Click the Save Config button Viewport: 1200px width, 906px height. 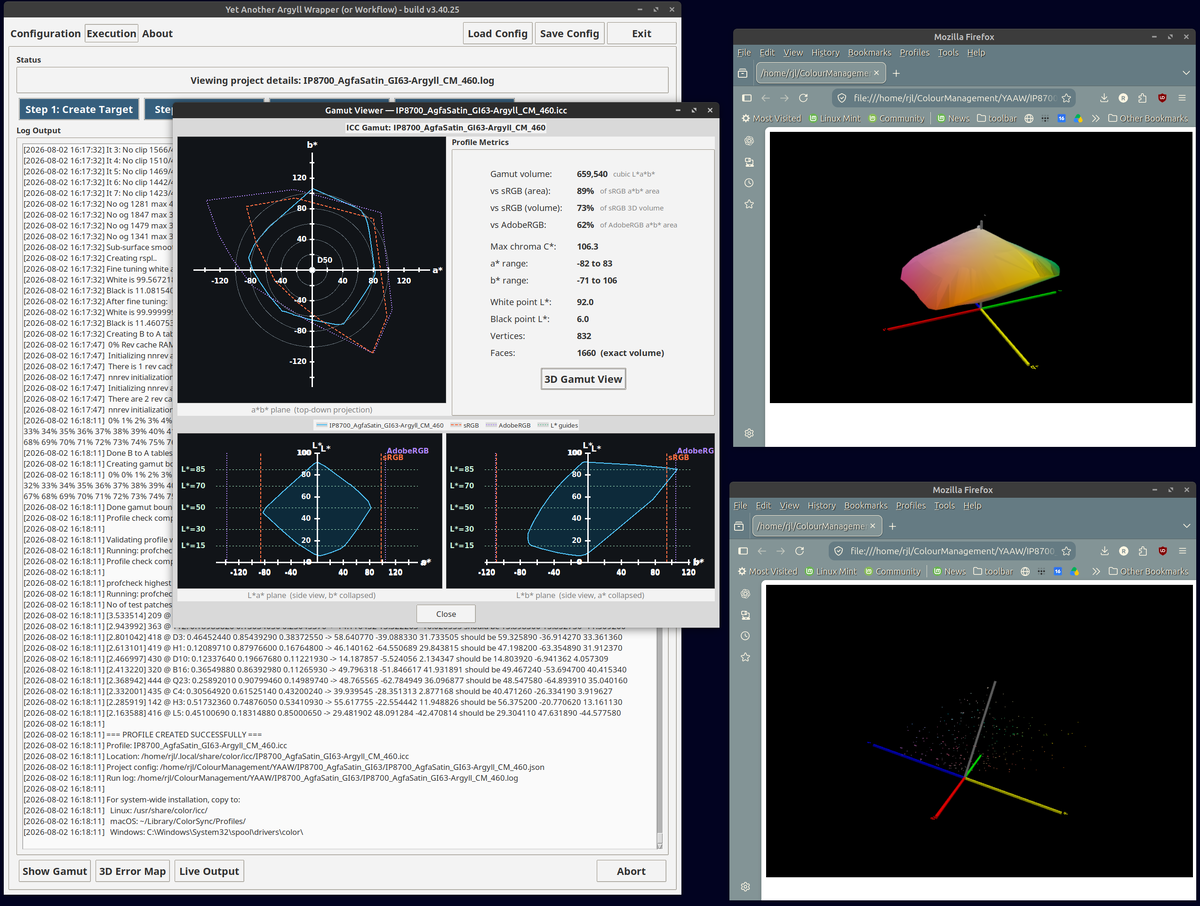click(569, 33)
